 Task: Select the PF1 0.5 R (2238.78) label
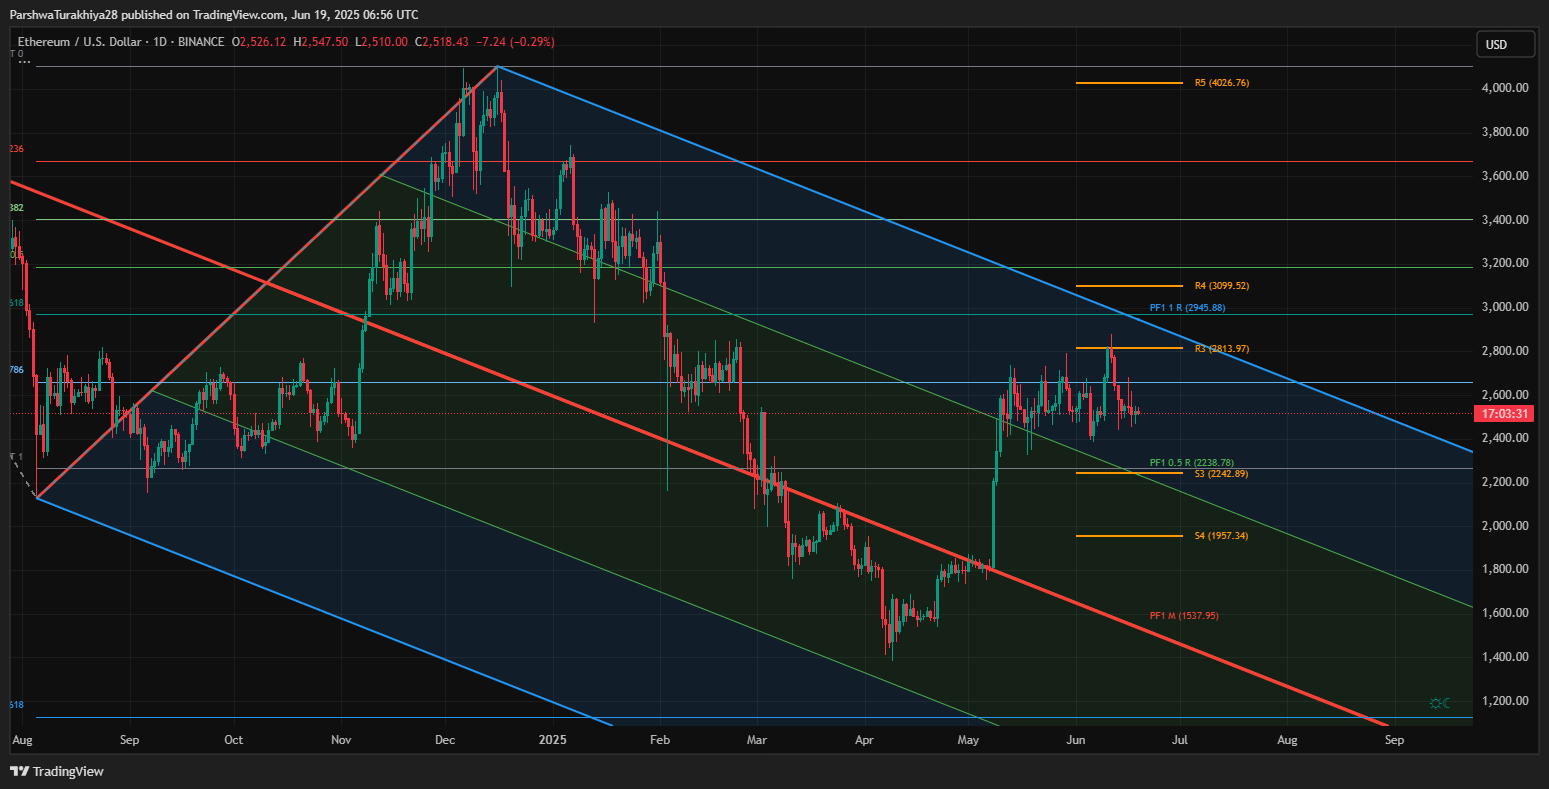(1184, 463)
